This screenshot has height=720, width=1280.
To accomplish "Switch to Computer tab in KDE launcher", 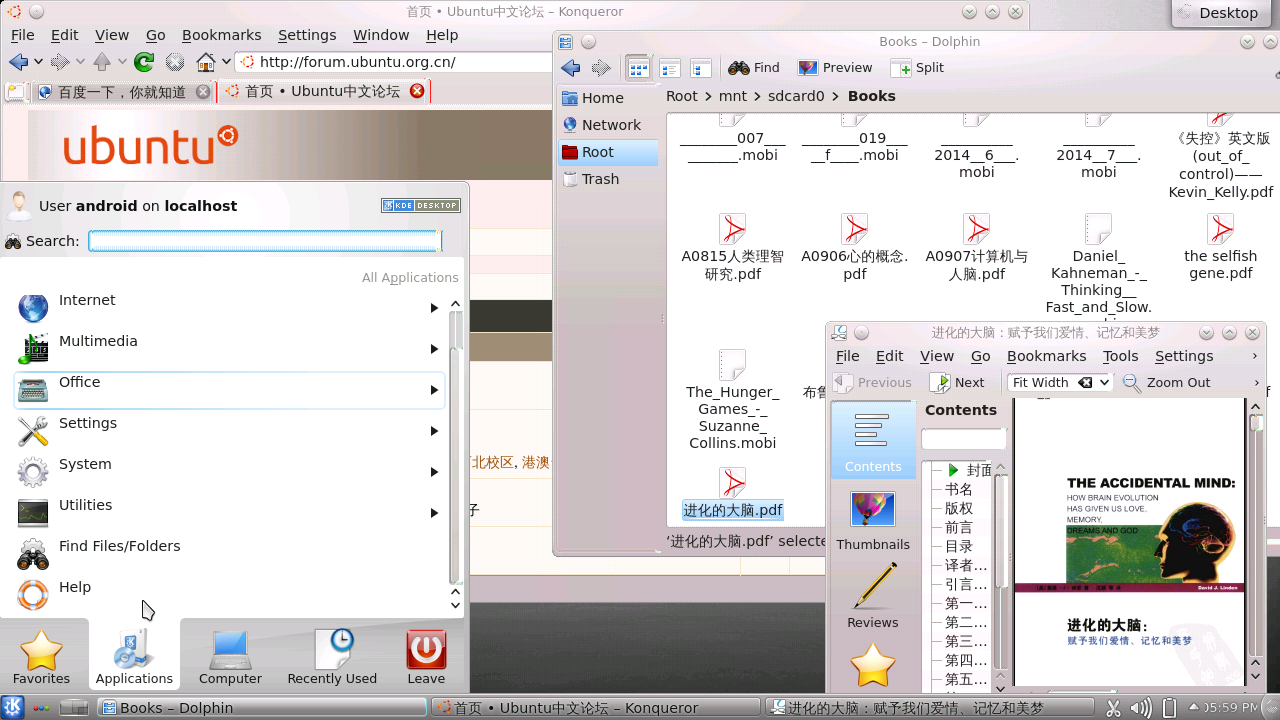I will point(230,656).
